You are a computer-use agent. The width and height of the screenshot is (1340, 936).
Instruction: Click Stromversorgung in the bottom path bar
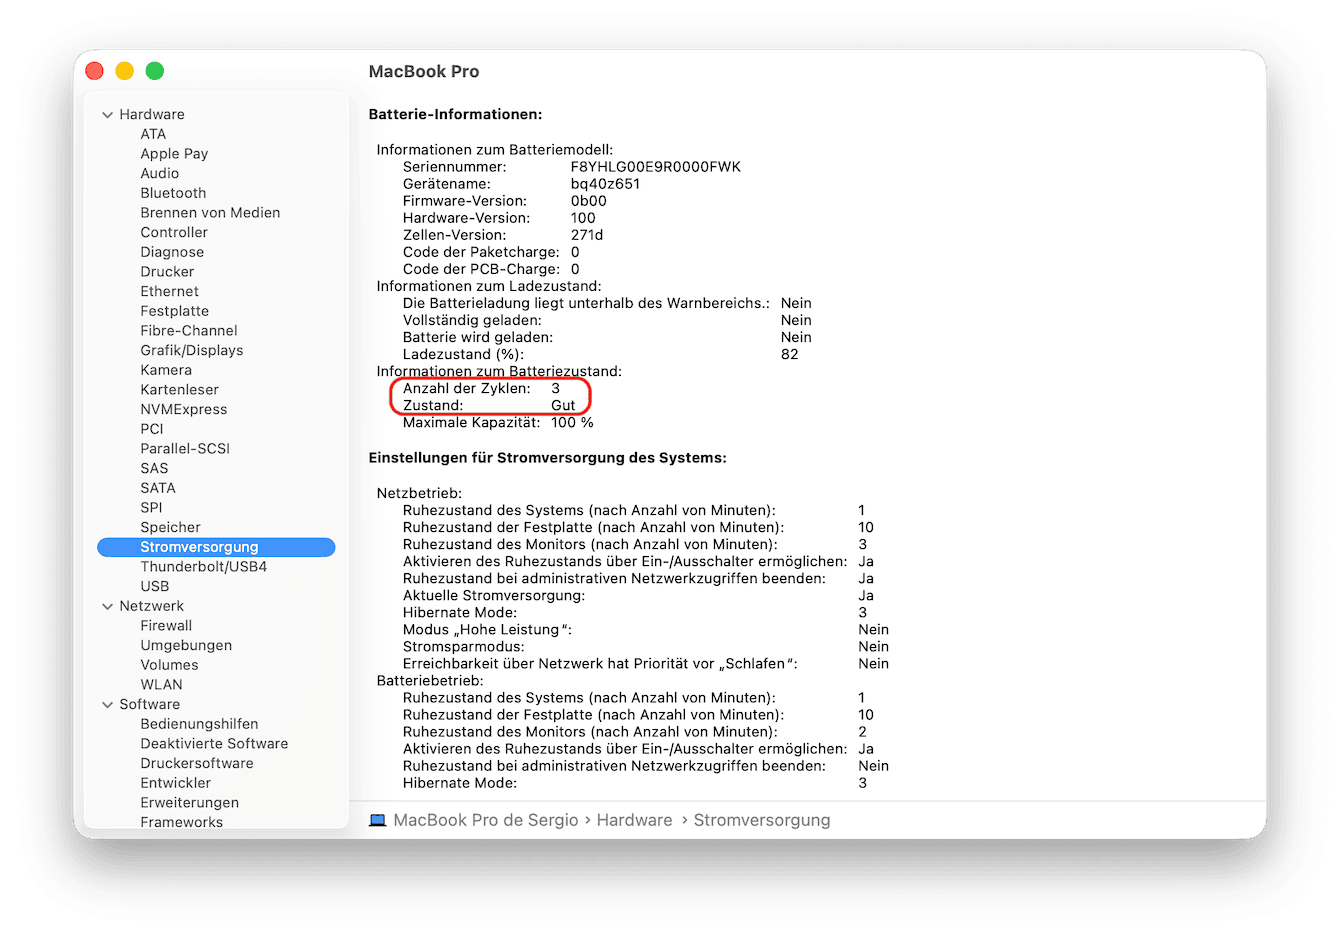point(761,820)
